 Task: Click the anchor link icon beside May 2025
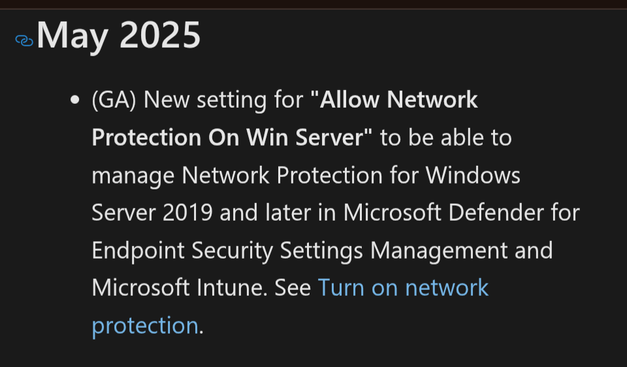[24, 41]
